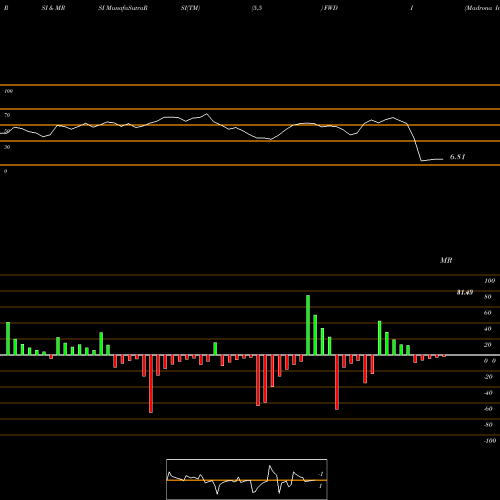The image size is (500, 500).
Task: Click the -1 label in the mini chart
Action: click(x=321, y=474)
